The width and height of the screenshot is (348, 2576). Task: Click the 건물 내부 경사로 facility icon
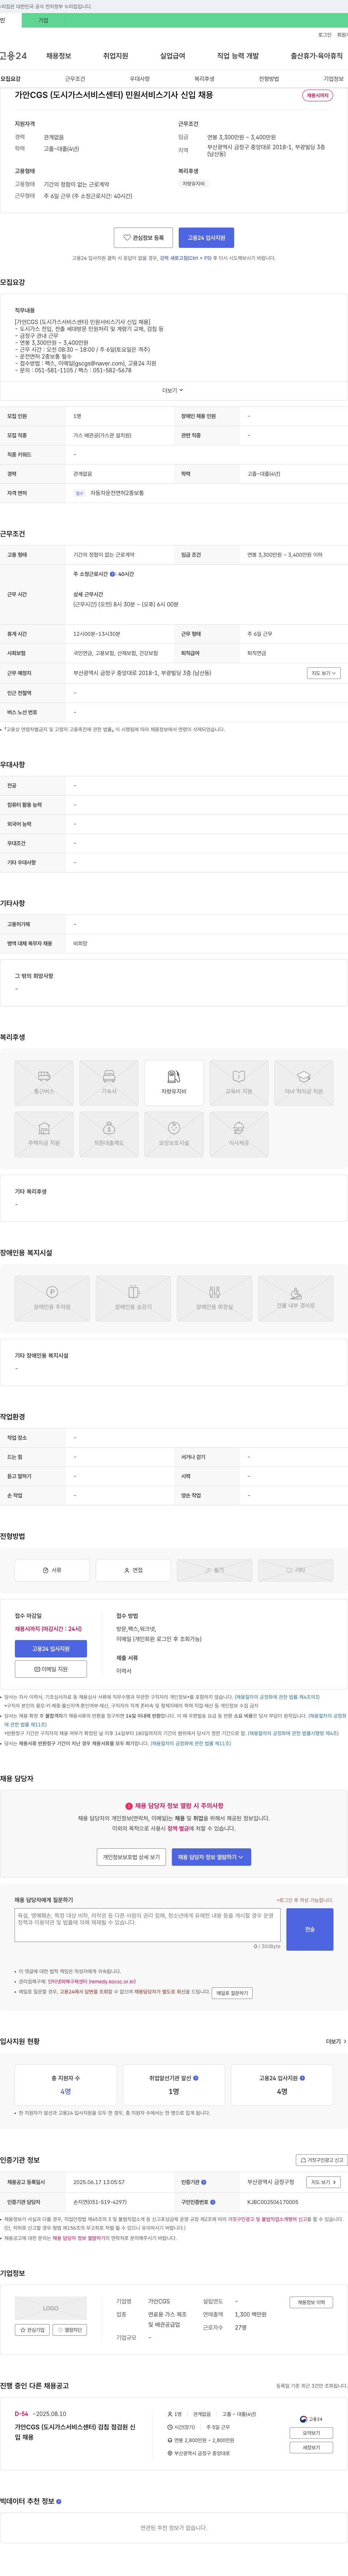296,1298
